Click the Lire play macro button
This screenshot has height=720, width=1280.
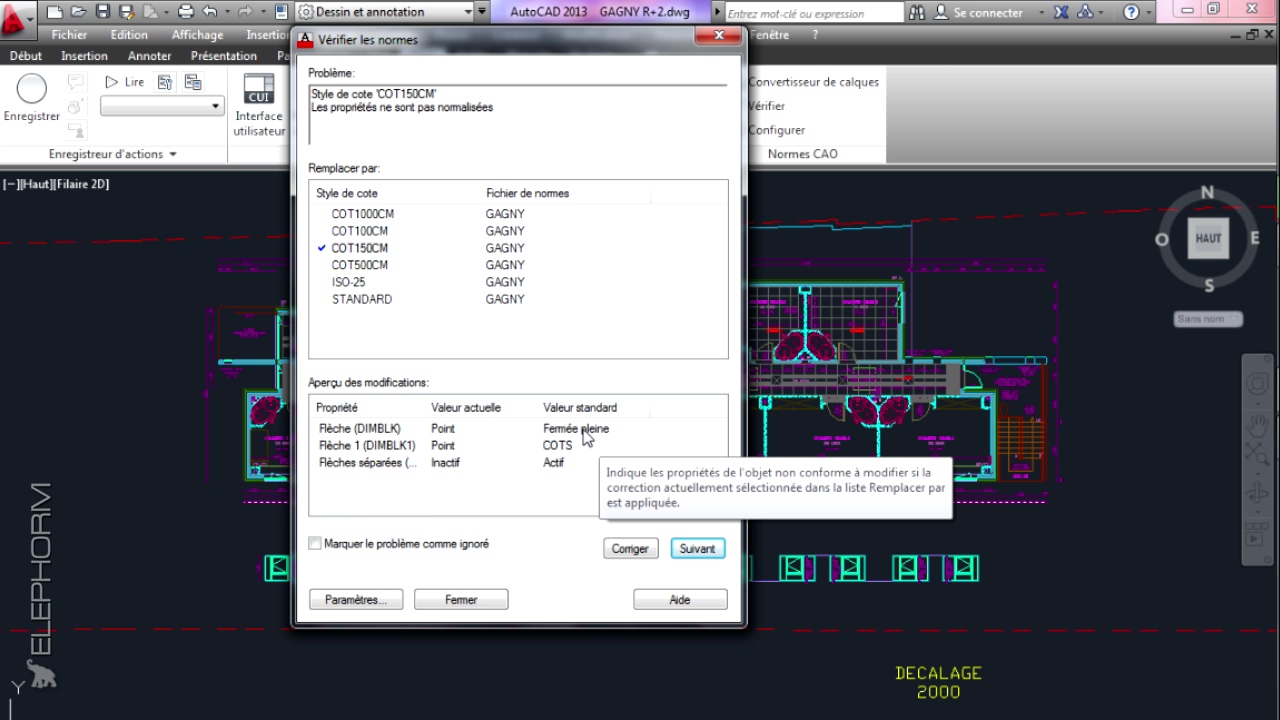coord(123,82)
